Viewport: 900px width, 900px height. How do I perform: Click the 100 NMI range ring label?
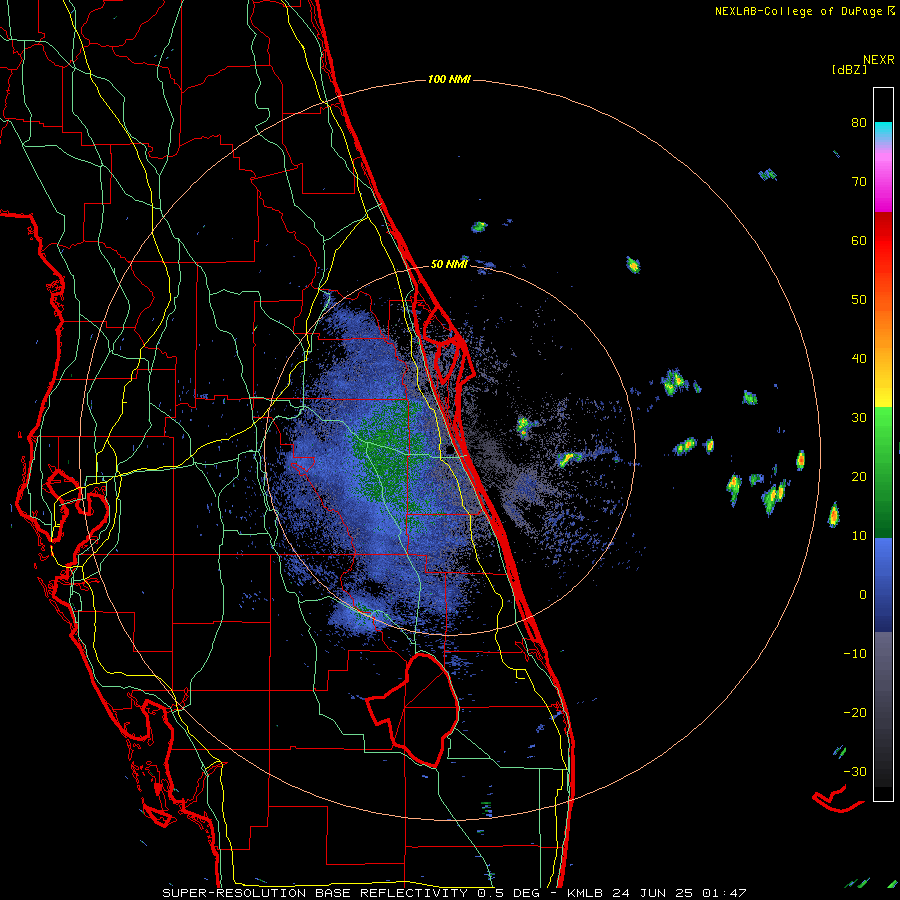point(449,79)
